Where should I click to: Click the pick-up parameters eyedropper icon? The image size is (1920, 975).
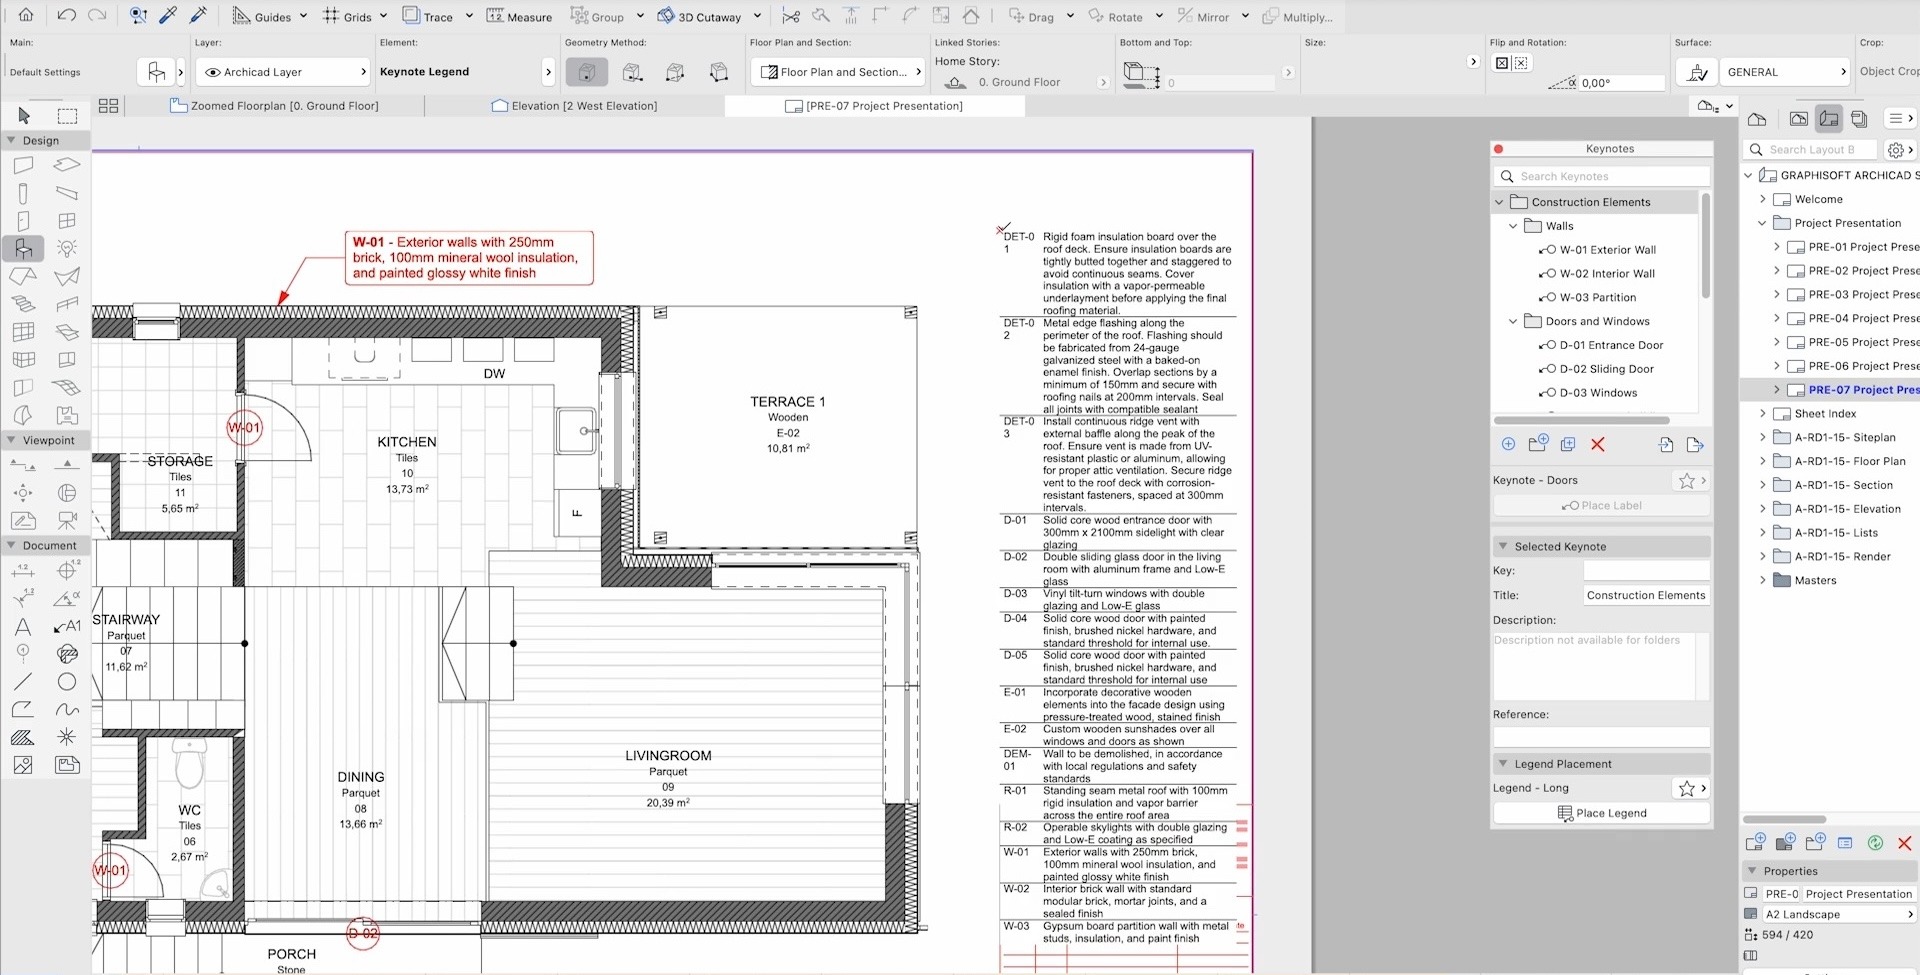[x=168, y=15]
